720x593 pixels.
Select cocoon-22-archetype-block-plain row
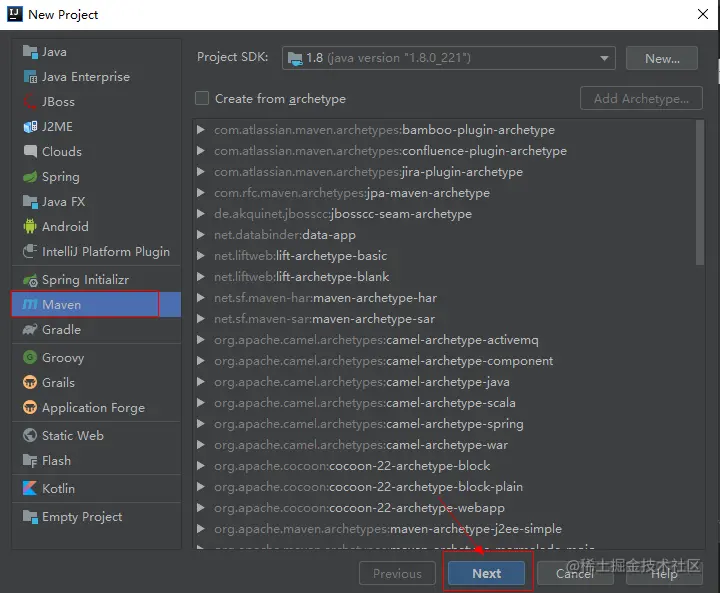[444, 486]
